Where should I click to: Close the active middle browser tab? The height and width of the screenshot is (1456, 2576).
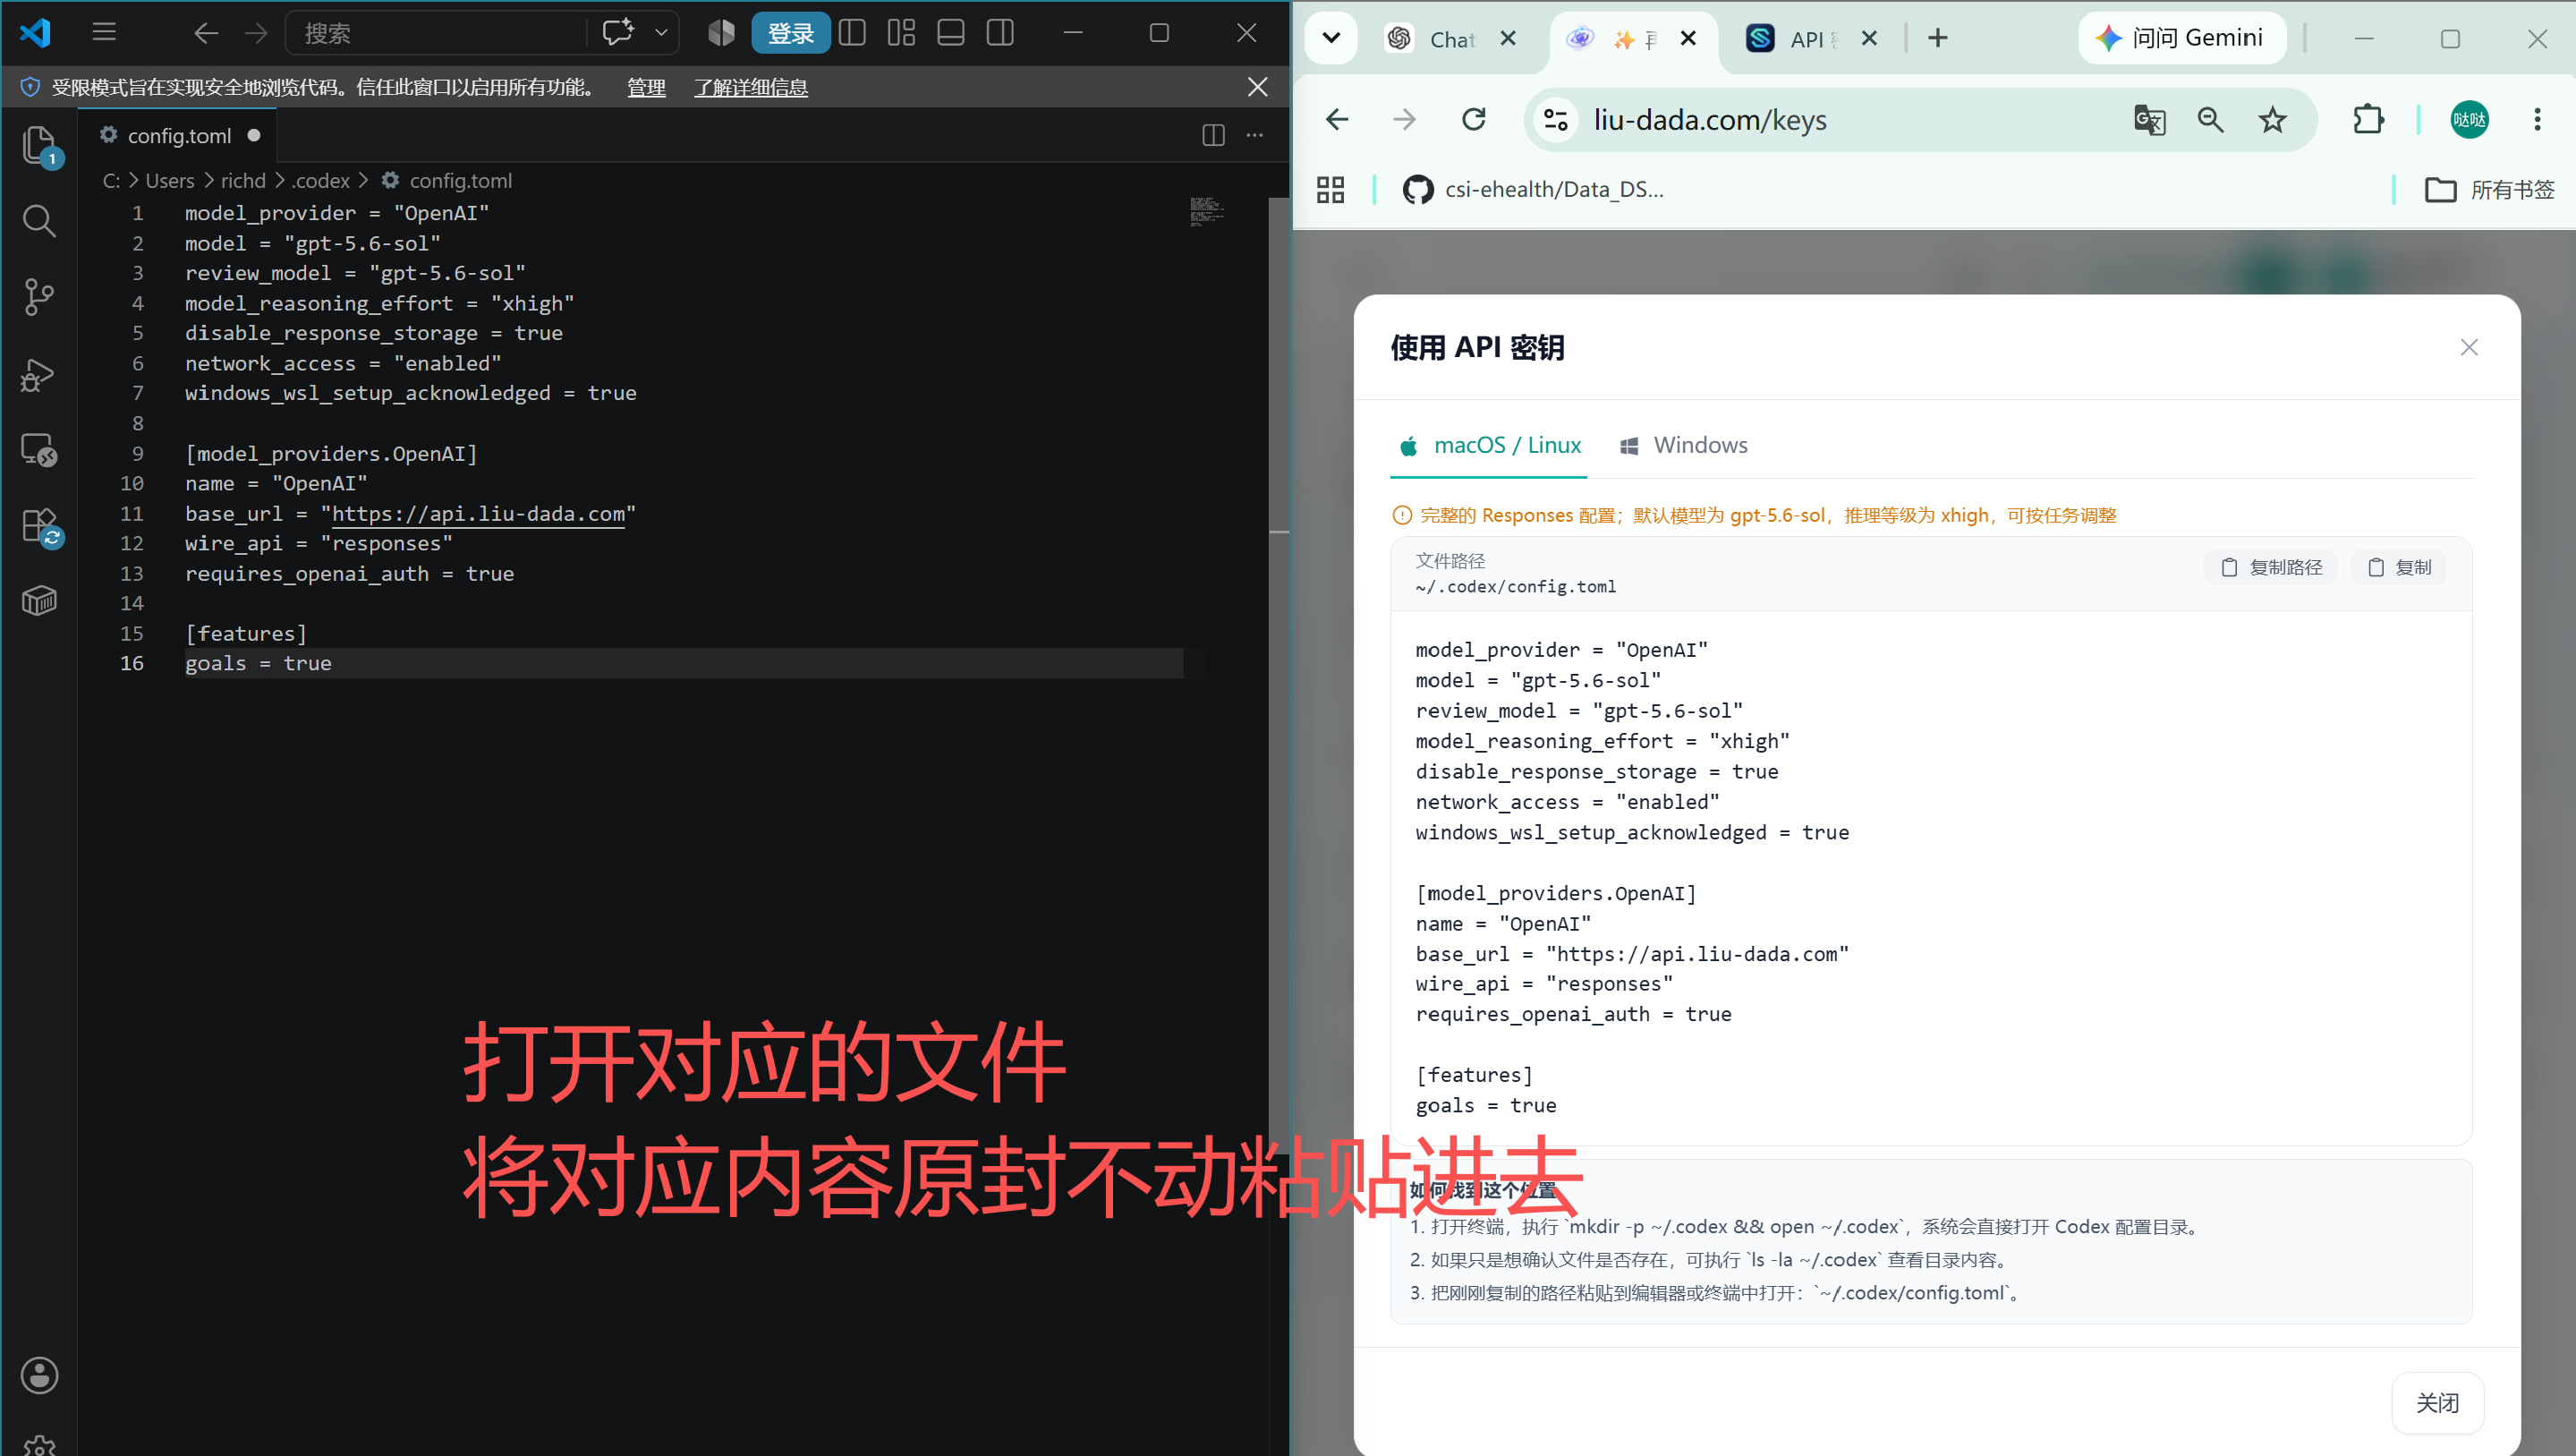[x=1688, y=38]
